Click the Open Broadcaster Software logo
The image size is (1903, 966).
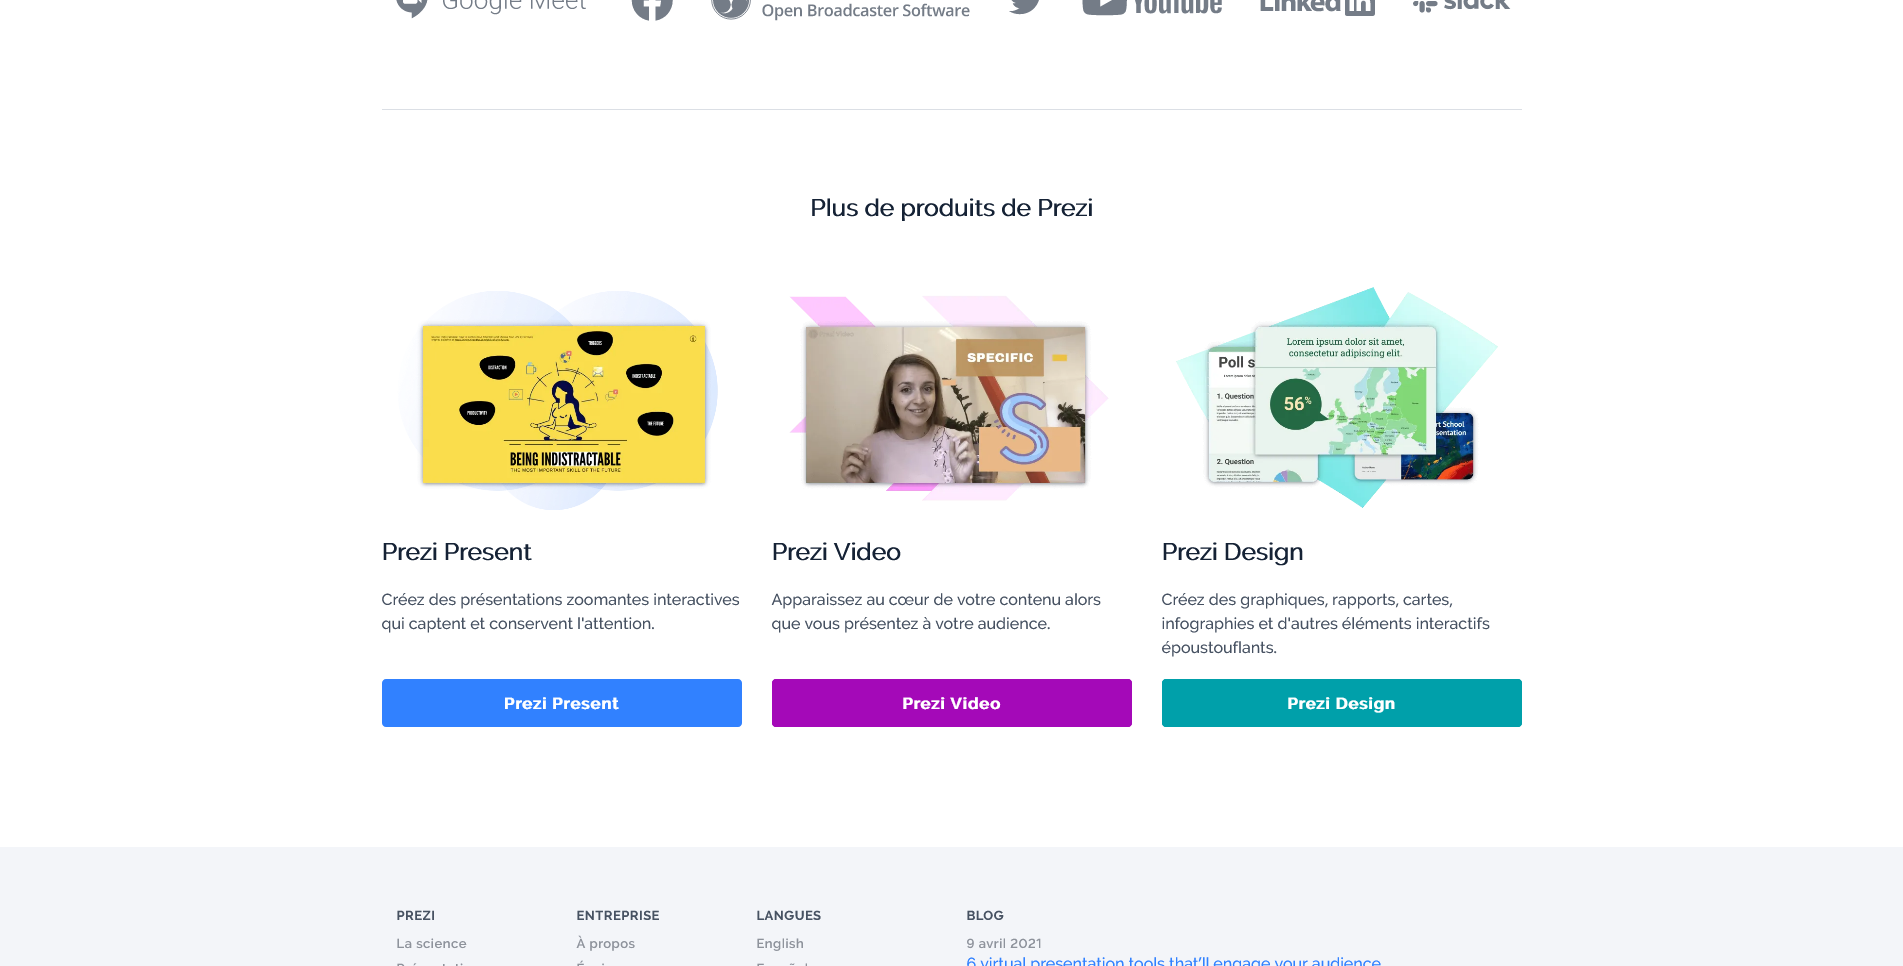[840, 9]
